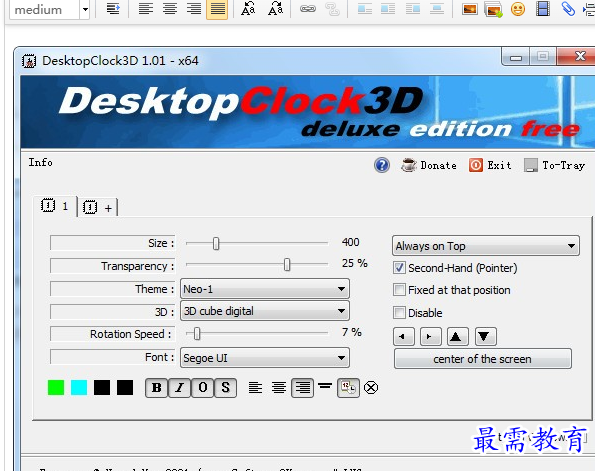This screenshot has height=471, width=595.
Task: Move the clock up with the arrow button
Action: pos(458,337)
